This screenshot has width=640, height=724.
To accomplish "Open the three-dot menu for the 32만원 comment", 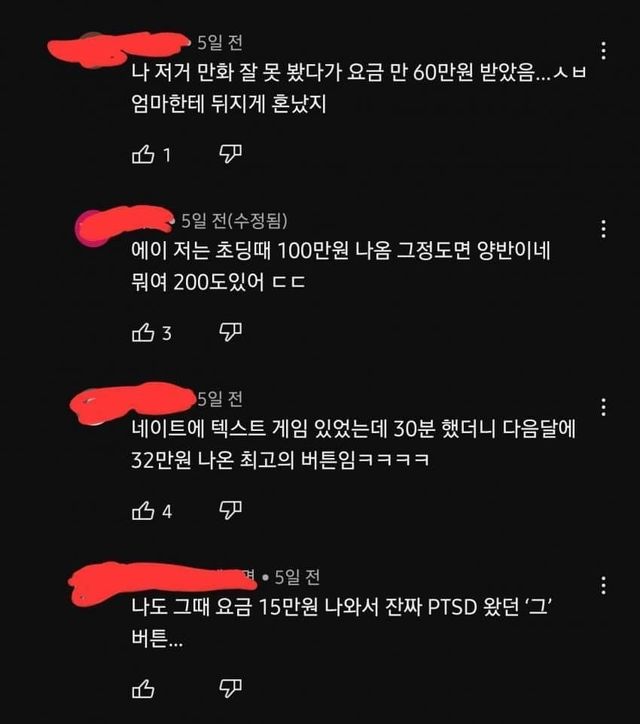I will tap(604, 407).
